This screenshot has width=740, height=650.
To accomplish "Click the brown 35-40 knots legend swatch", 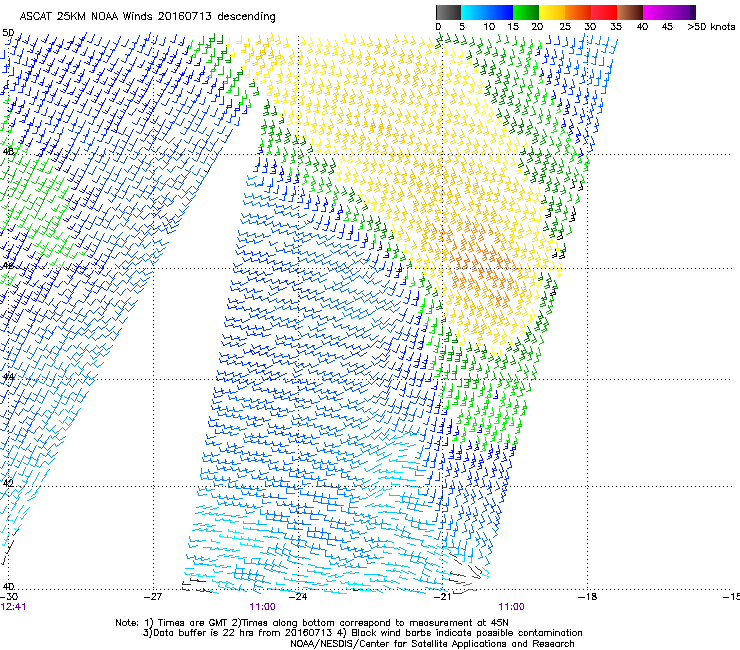I will coord(630,12).
